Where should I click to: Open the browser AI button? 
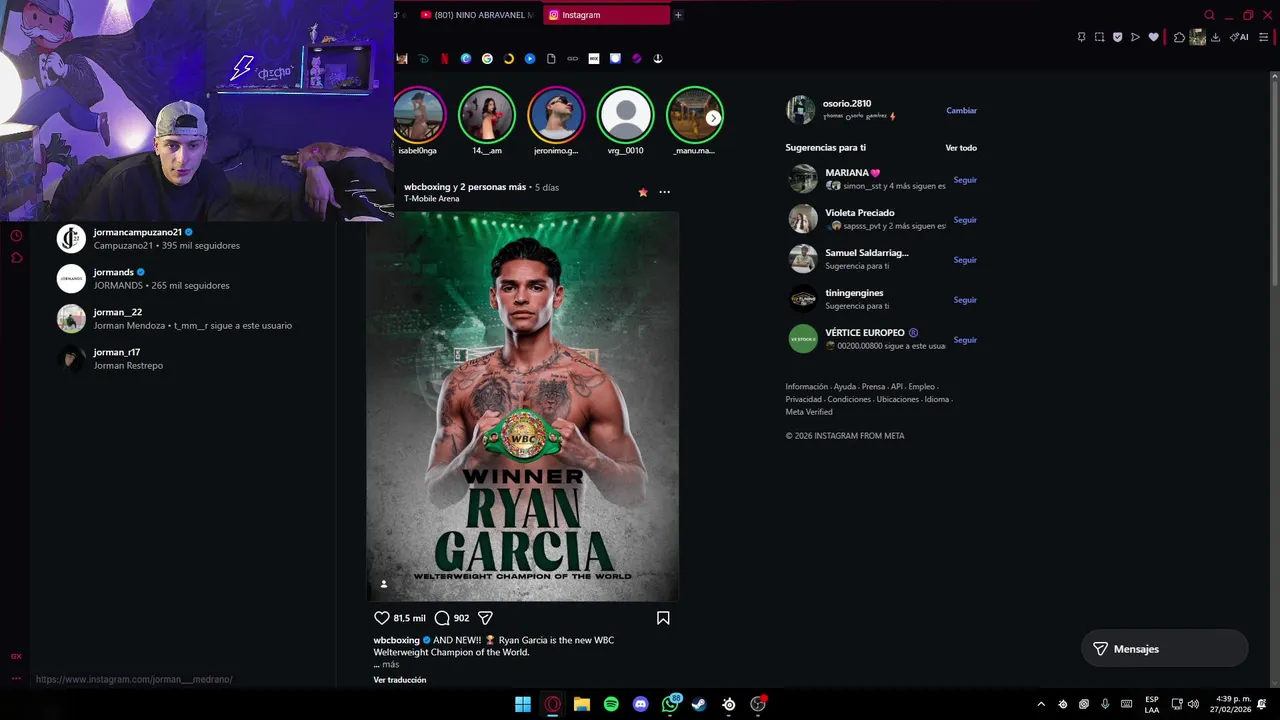1239,37
